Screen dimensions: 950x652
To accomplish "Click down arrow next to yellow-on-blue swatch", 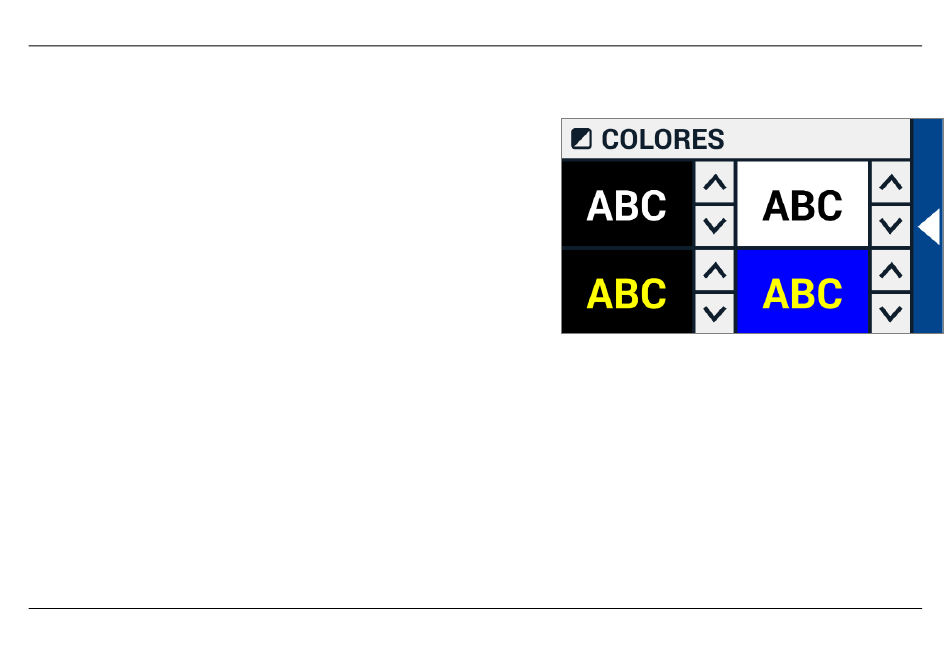I will pyautogui.click(x=891, y=313).
